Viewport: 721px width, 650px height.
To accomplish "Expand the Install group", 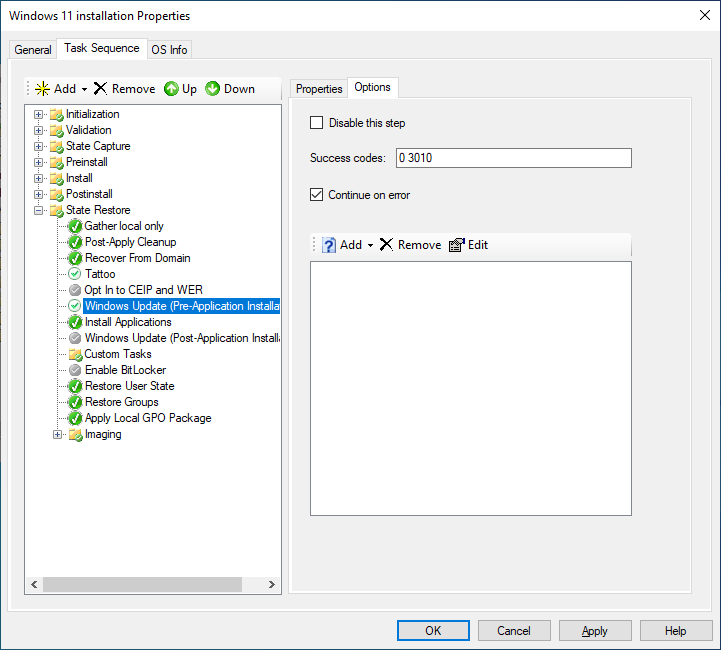I will 39,178.
